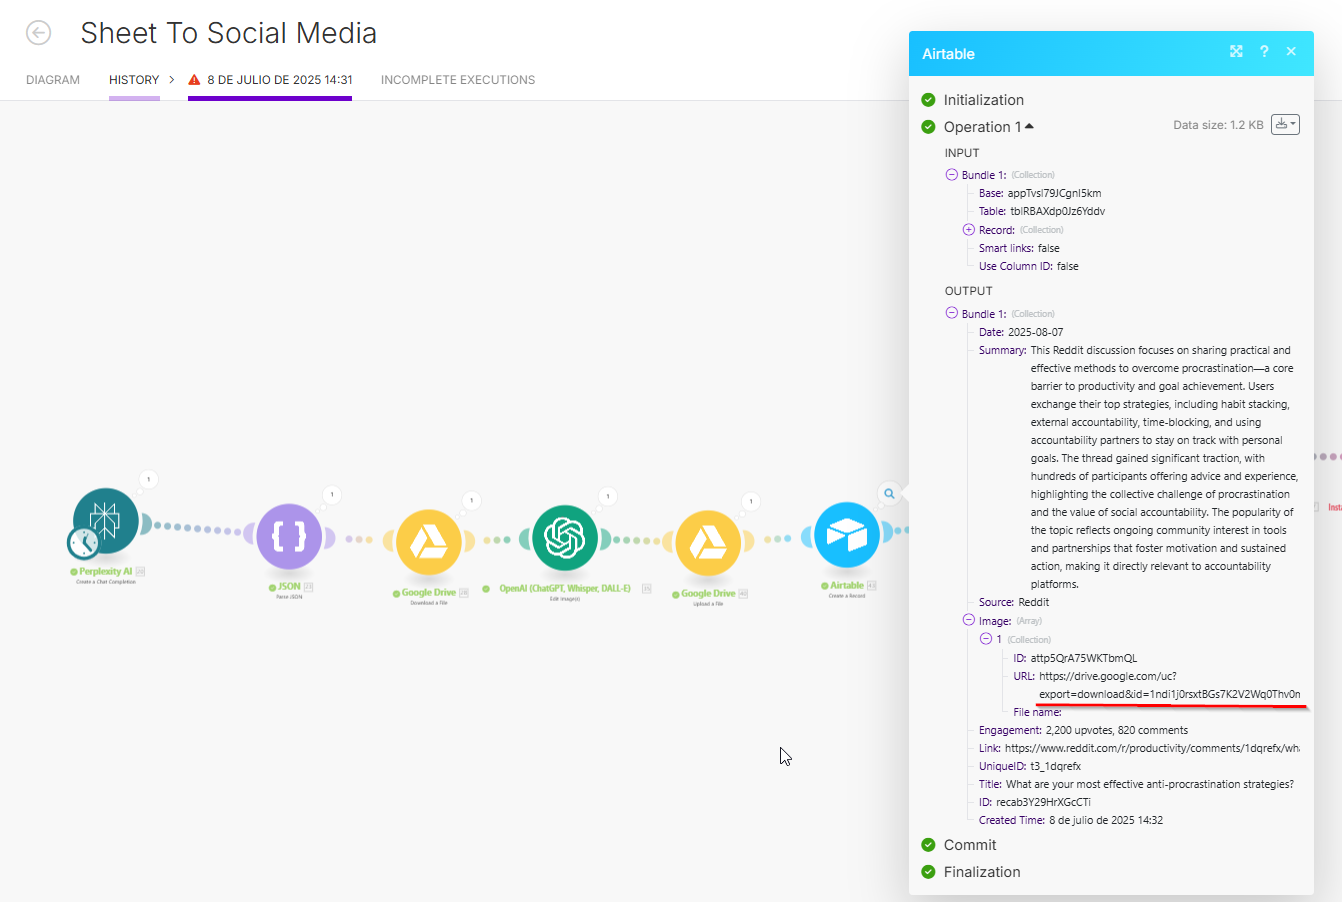
Task: Click the Smart links false value
Action: point(1049,248)
